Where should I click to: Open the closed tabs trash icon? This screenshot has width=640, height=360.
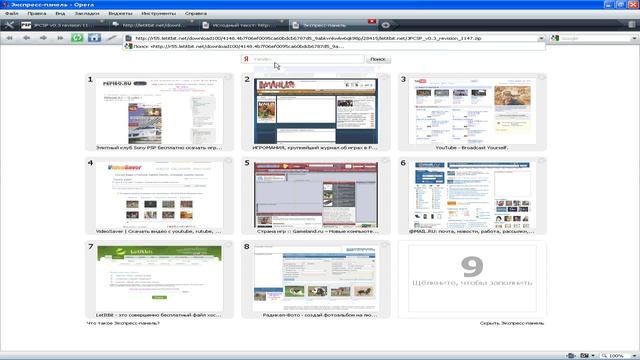(632, 25)
